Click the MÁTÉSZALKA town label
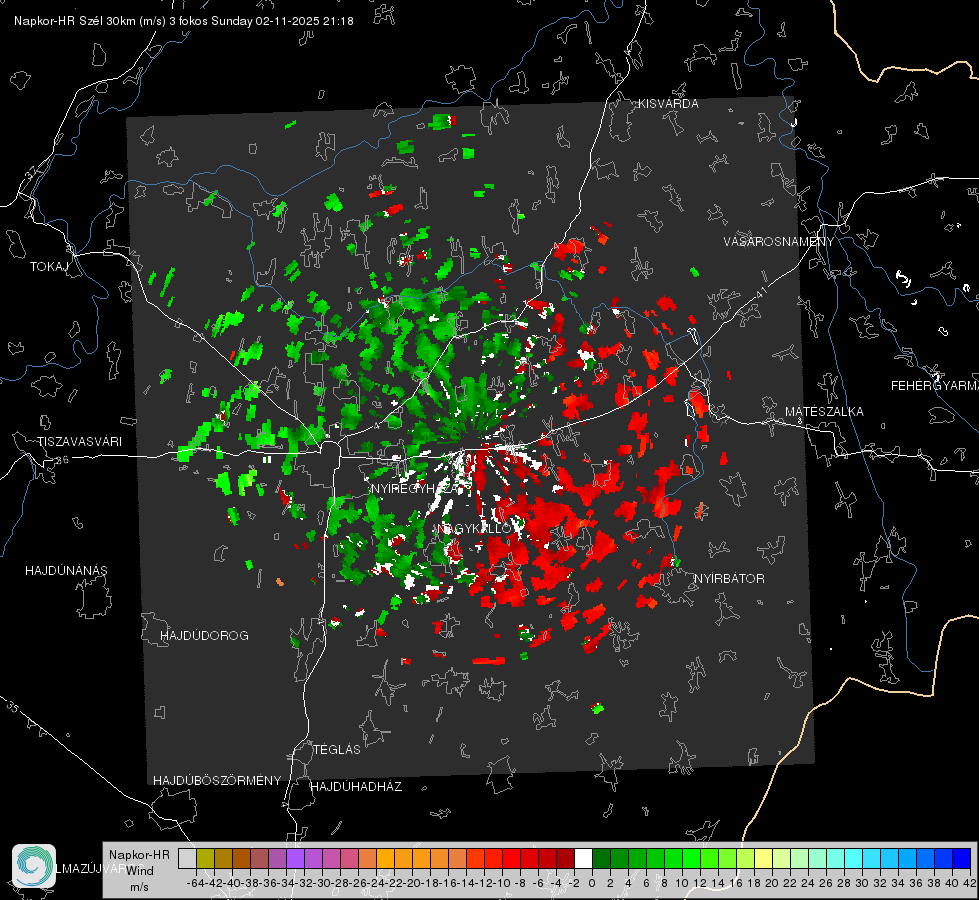Viewport: 979px width, 900px height. [x=824, y=412]
